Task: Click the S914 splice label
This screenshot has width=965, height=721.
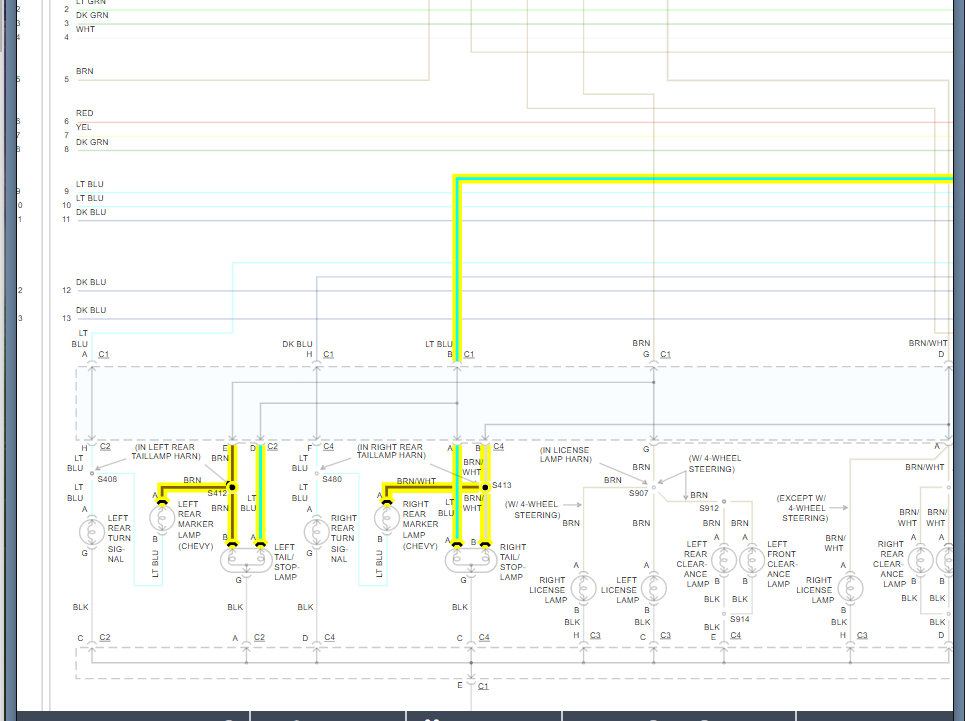Action: 740,619
